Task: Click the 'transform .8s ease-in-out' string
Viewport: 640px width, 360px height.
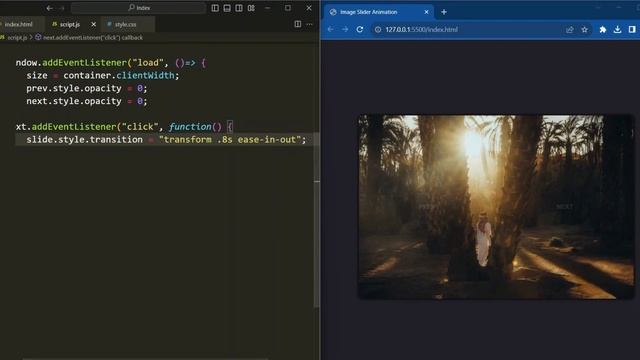Action: [x=230, y=140]
